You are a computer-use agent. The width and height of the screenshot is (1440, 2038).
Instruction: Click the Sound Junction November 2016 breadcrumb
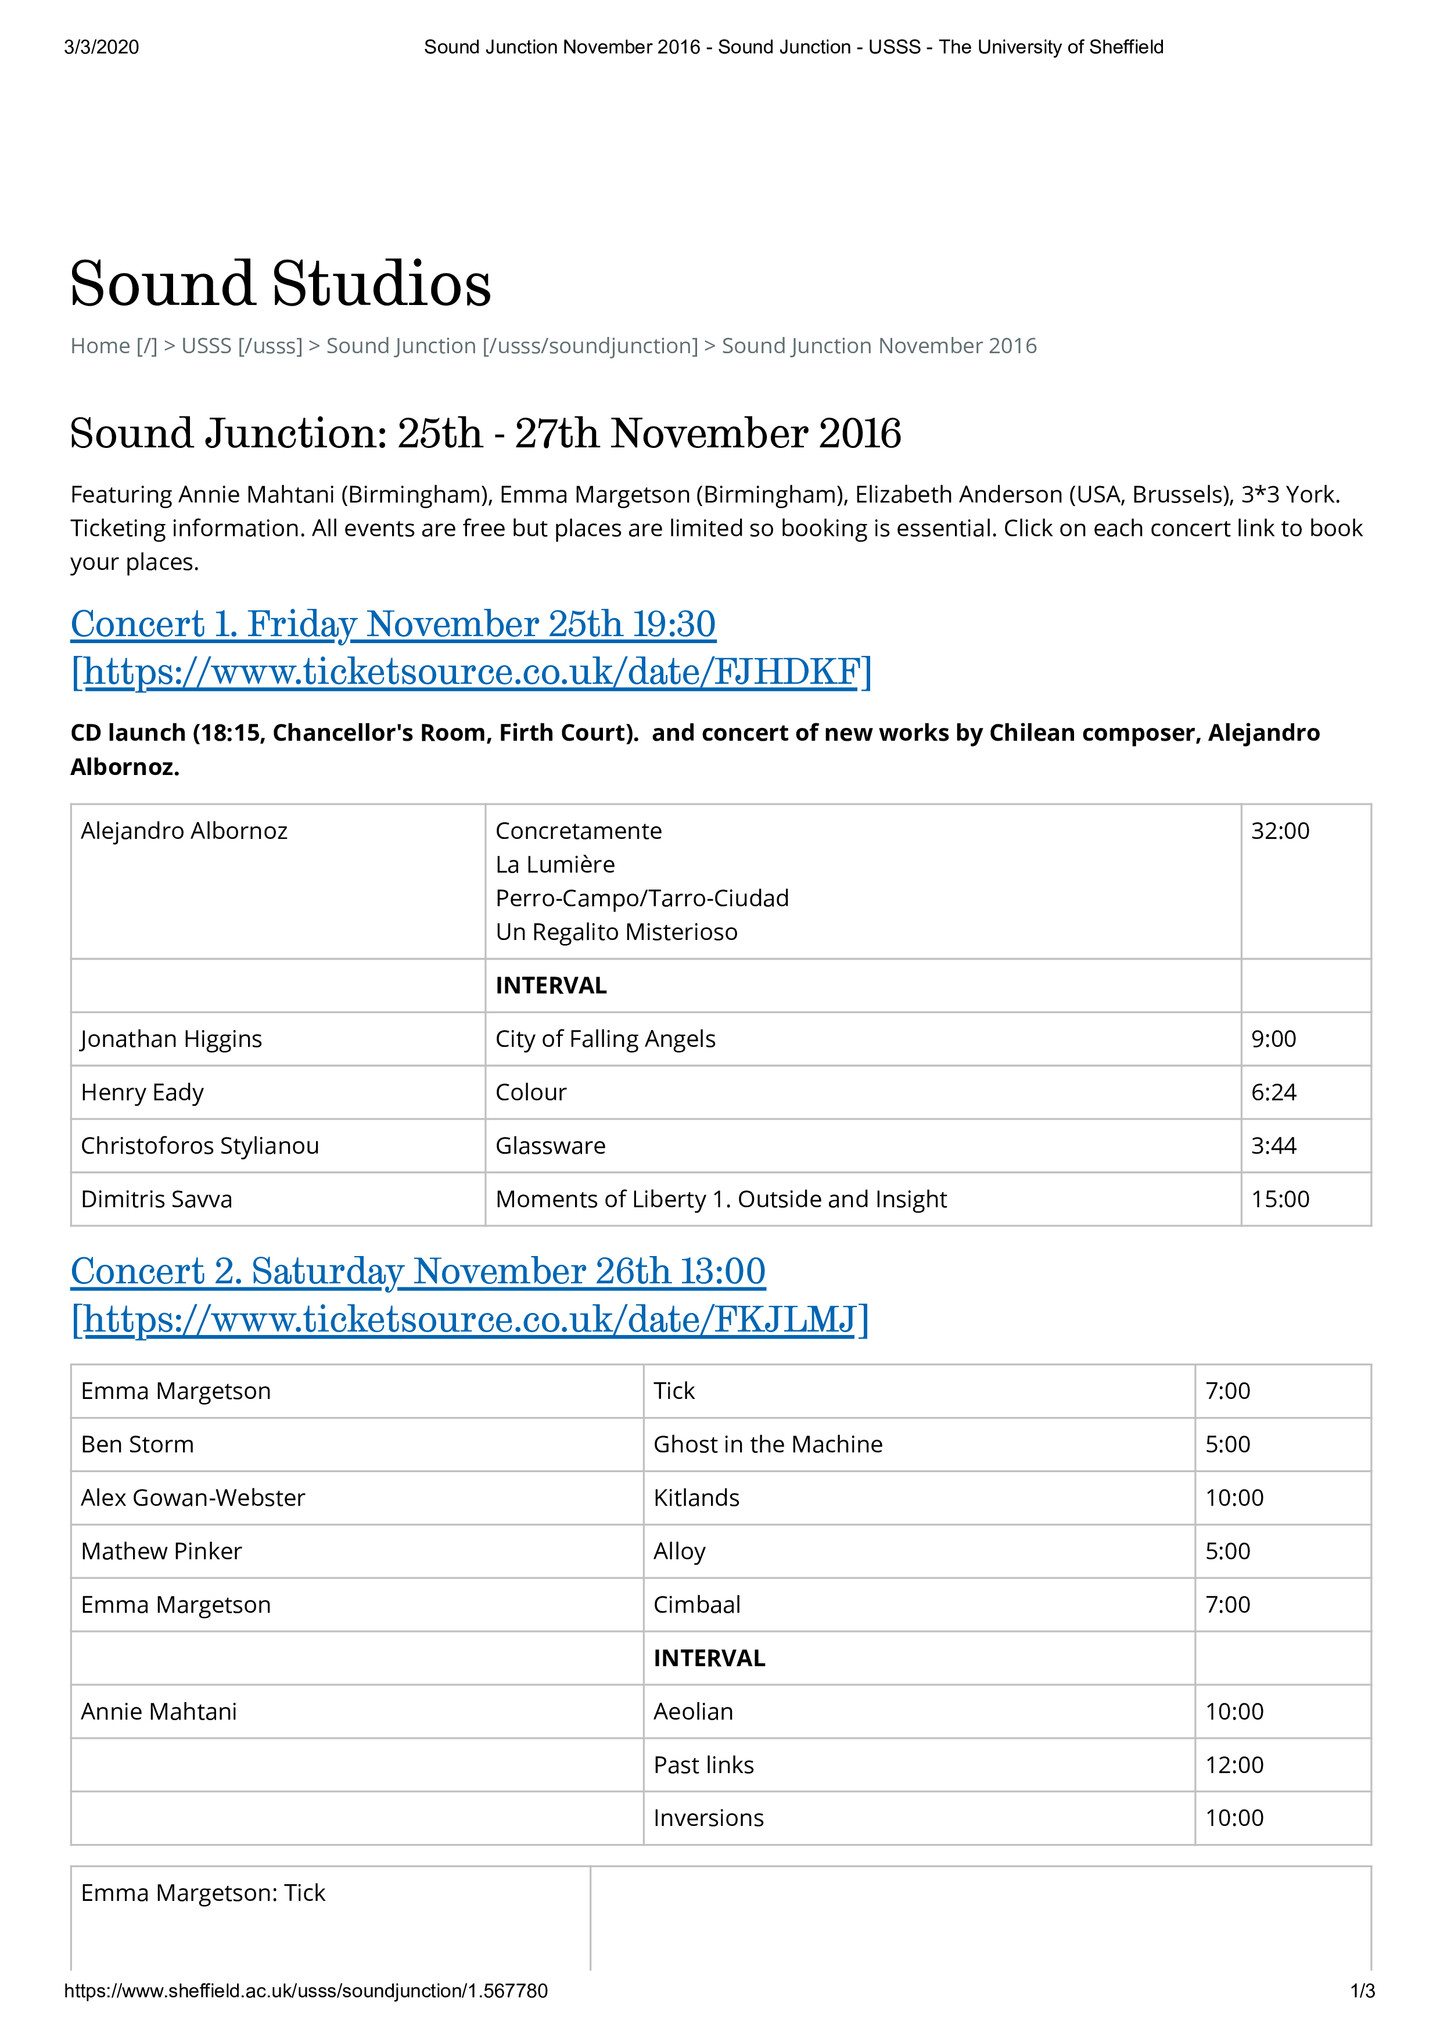(879, 346)
